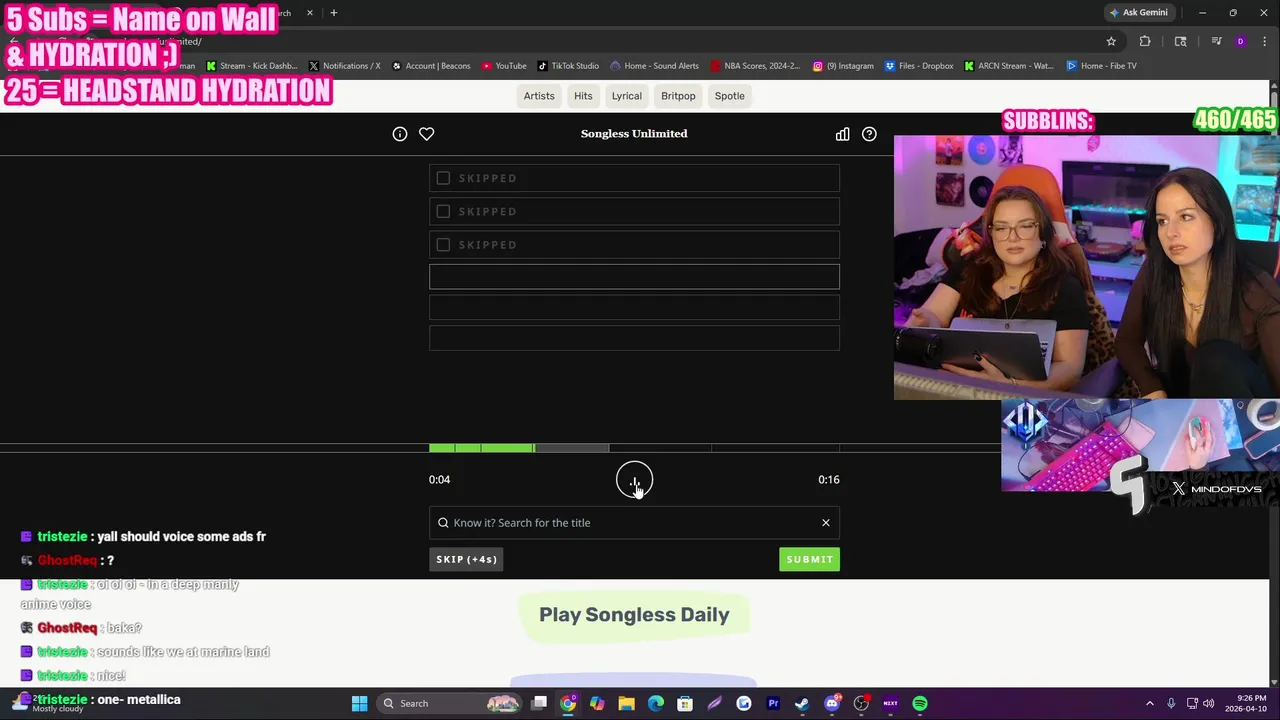Viewport: 1280px width, 720px height.
Task: Open OBS Studio from taskbar
Action: pos(861,704)
